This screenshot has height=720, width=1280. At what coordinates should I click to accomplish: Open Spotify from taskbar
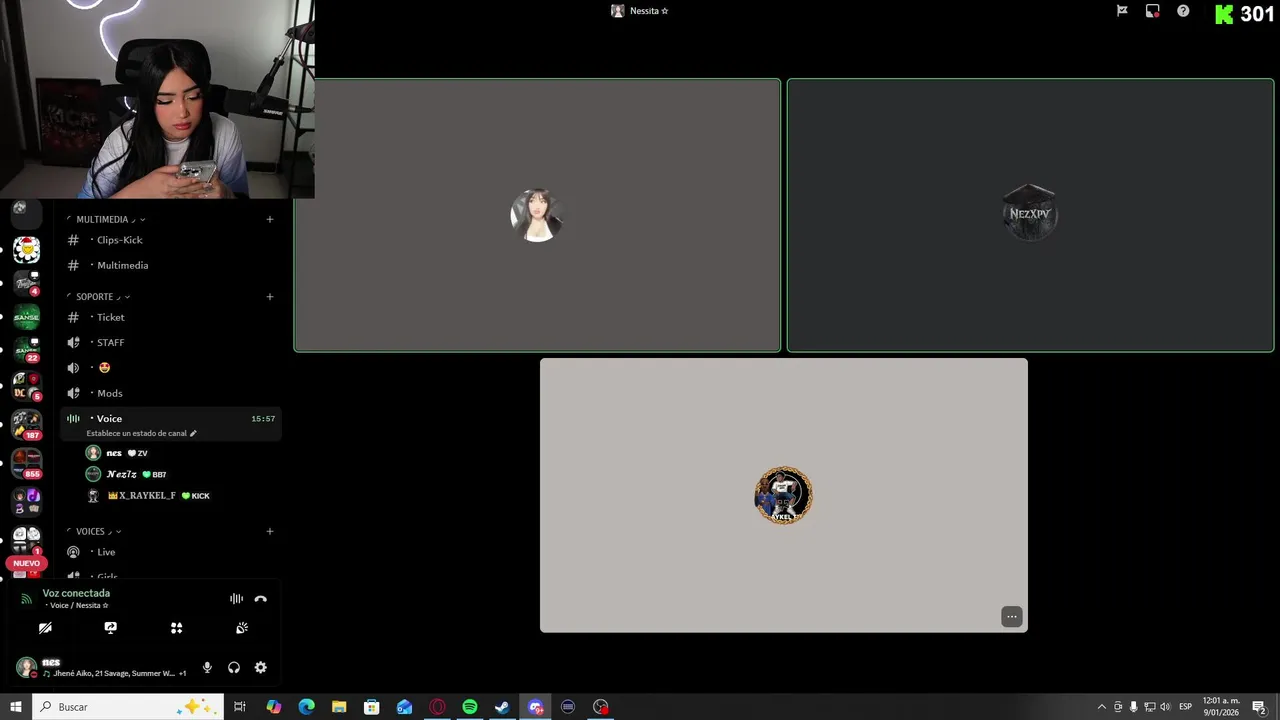tap(470, 707)
